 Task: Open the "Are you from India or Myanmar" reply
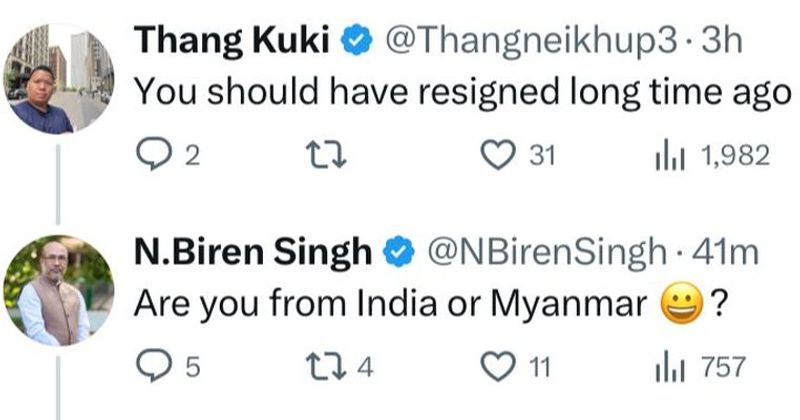(x=390, y=304)
